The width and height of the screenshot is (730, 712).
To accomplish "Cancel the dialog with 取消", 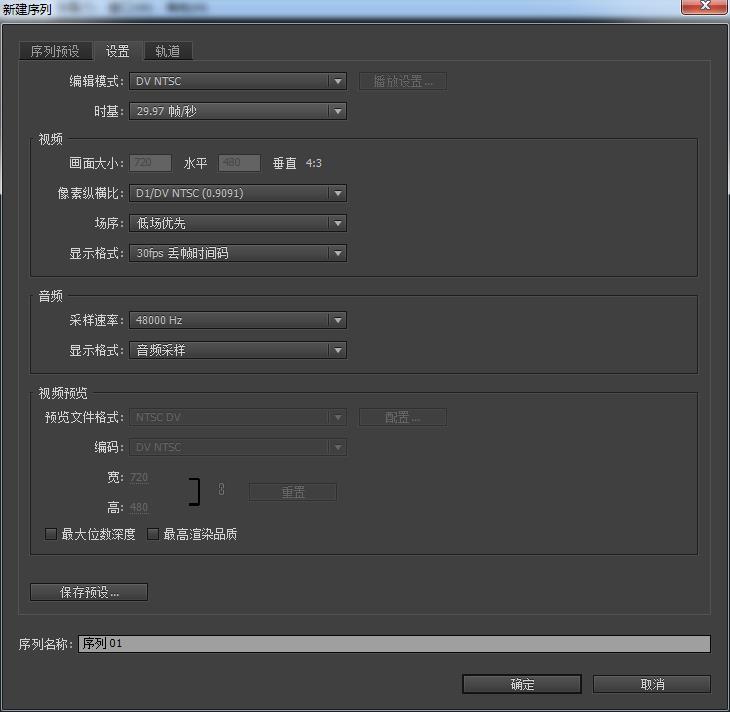I will pos(652,684).
